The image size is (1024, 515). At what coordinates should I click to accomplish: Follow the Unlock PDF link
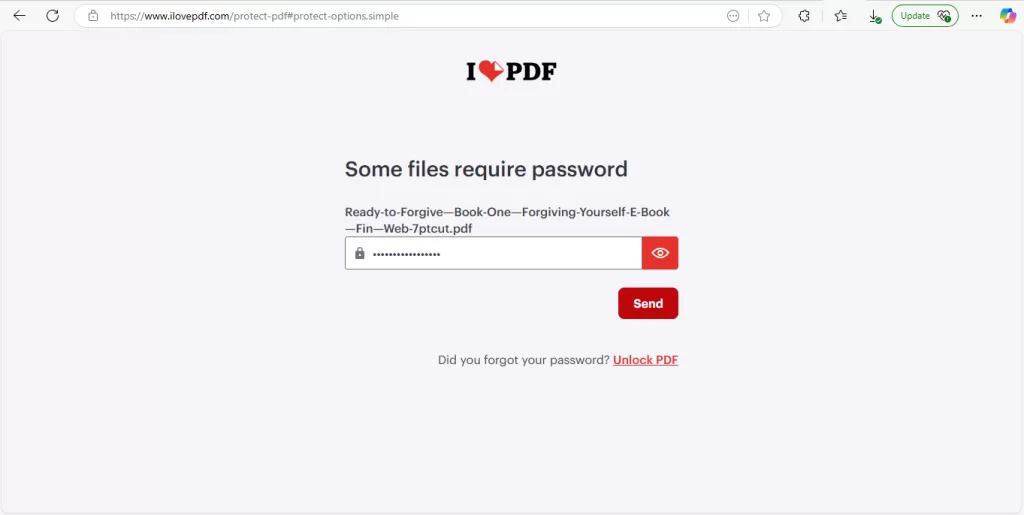click(645, 360)
